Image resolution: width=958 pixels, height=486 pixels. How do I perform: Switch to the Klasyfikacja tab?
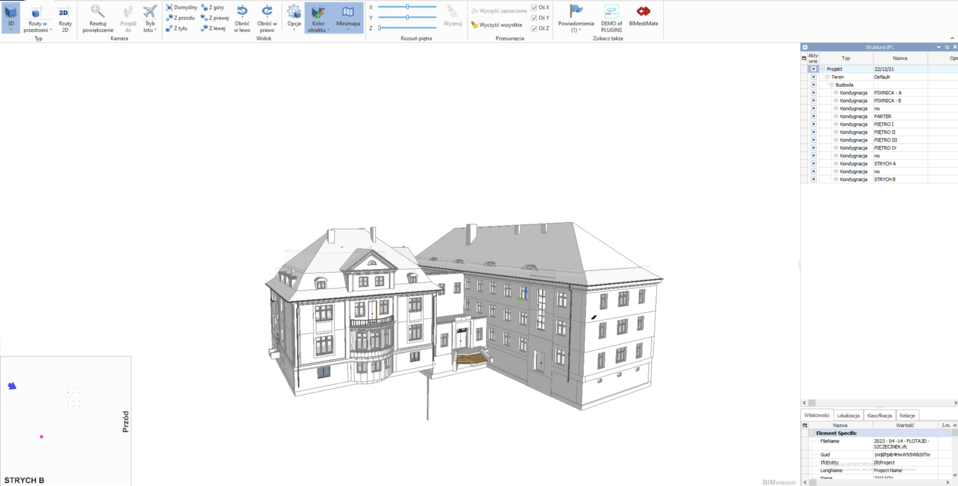click(880, 414)
